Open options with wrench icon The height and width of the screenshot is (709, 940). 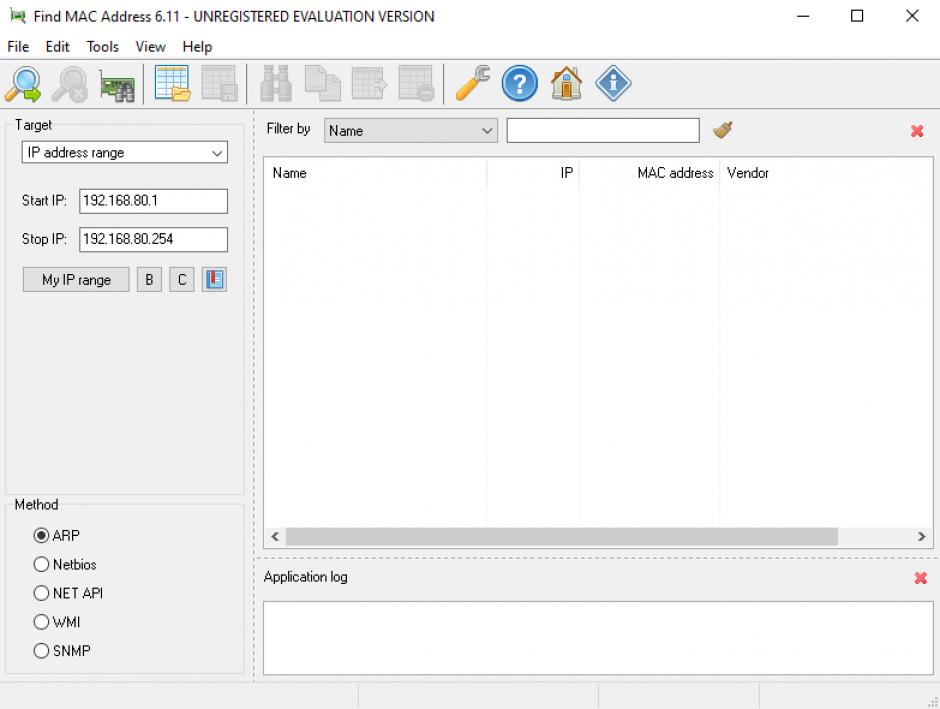tap(473, 83)
